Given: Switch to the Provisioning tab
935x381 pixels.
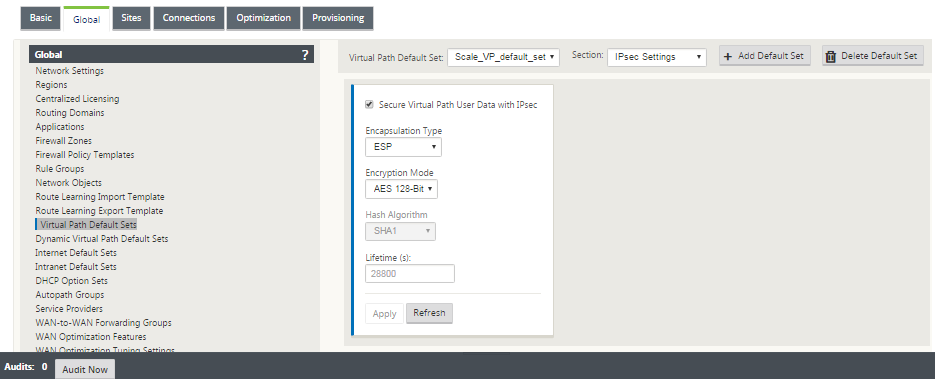Looking at the screenshot, I should [x=338, y=18].
